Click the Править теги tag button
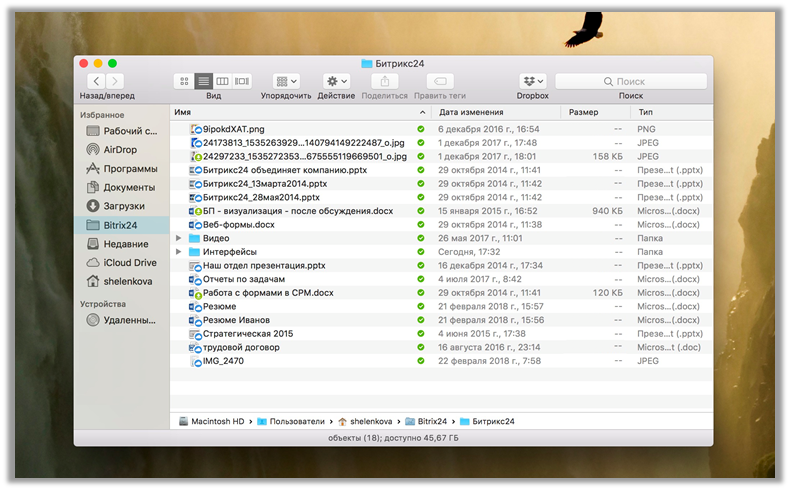Viewport: 790px width, 490px height. coord(440,81)
